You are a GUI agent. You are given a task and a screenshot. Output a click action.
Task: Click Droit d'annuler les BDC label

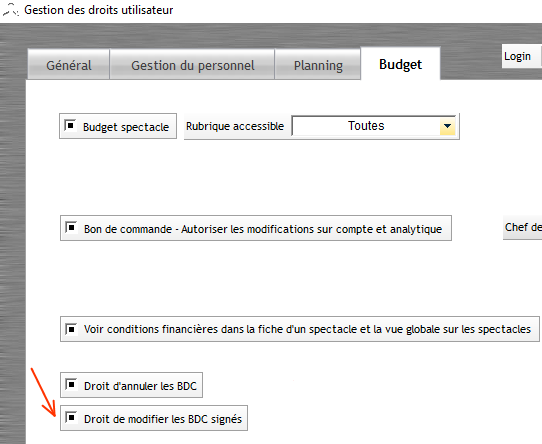click(x=140, y=386)
